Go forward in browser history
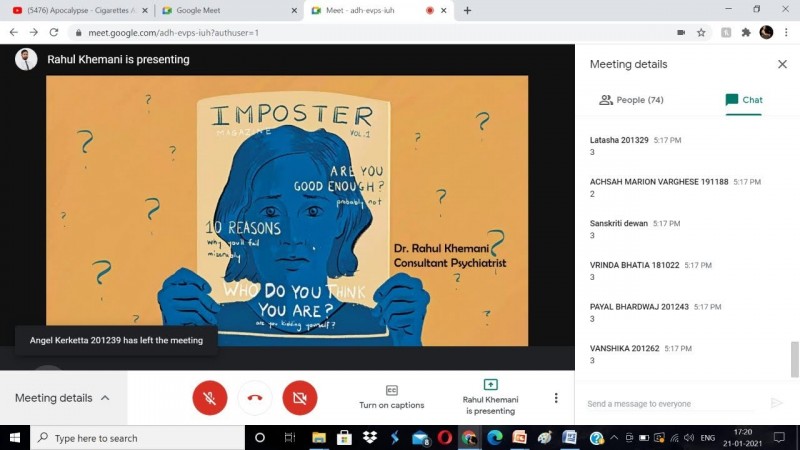The width and height of the screenshot is (800, 450). pos(34,33)
